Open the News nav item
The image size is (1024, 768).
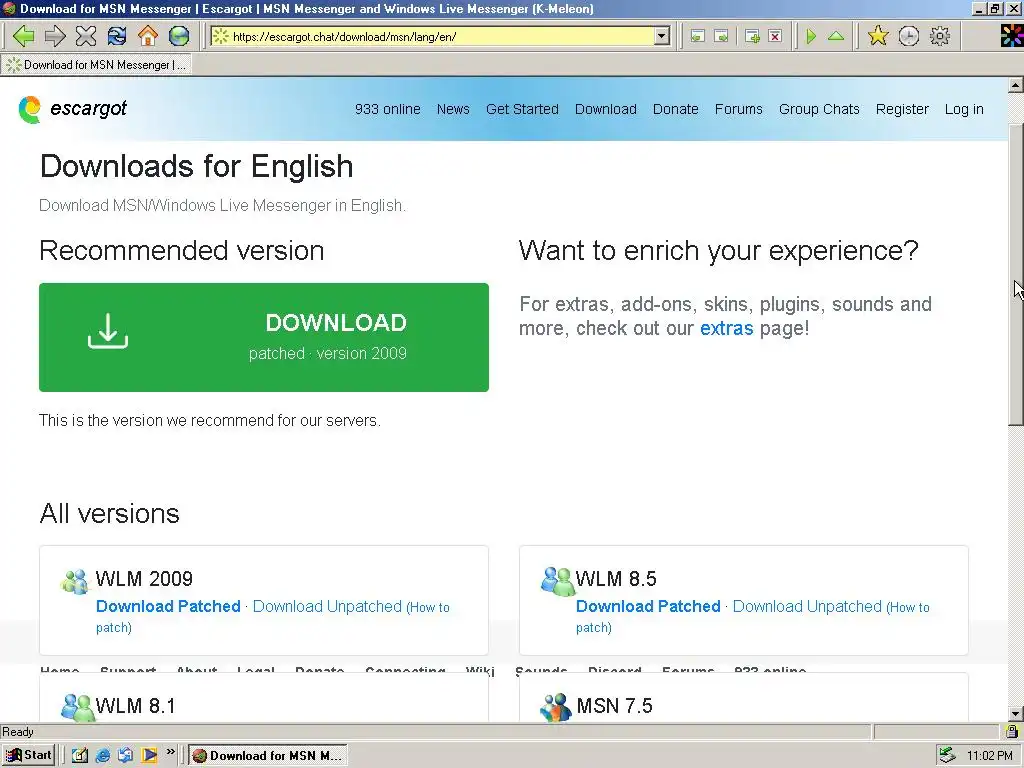coord(453,109)
